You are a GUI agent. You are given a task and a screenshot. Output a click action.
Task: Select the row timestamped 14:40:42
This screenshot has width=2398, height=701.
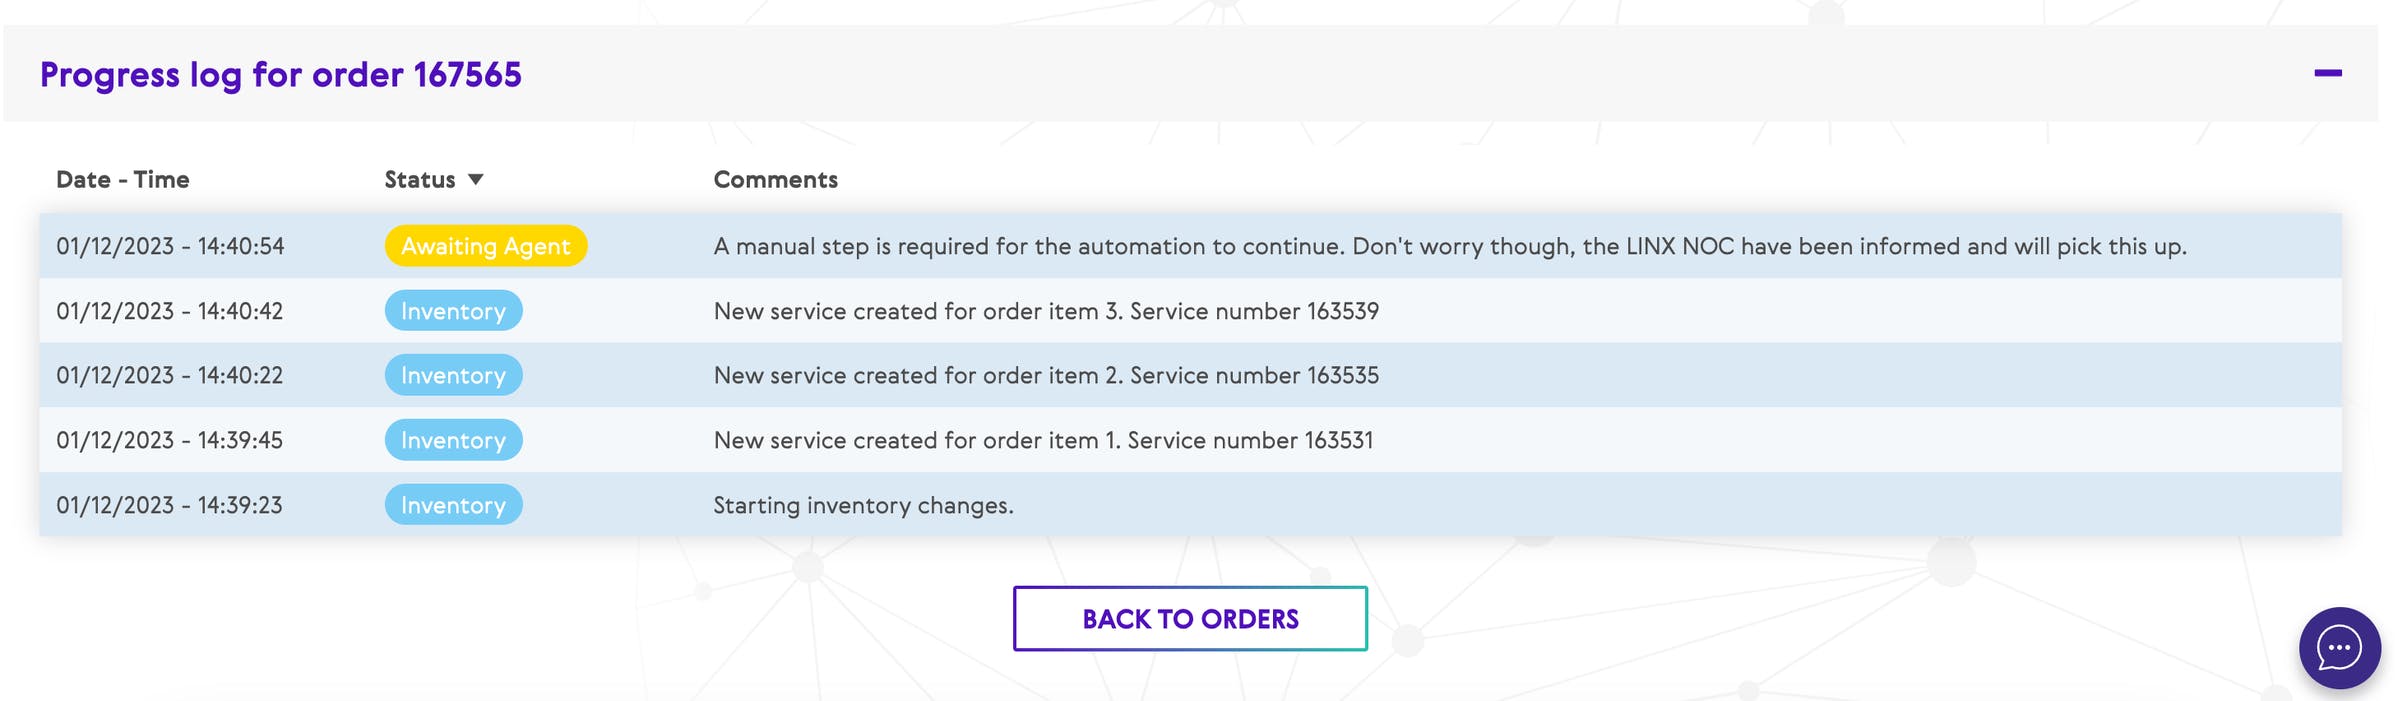point(170,311)
